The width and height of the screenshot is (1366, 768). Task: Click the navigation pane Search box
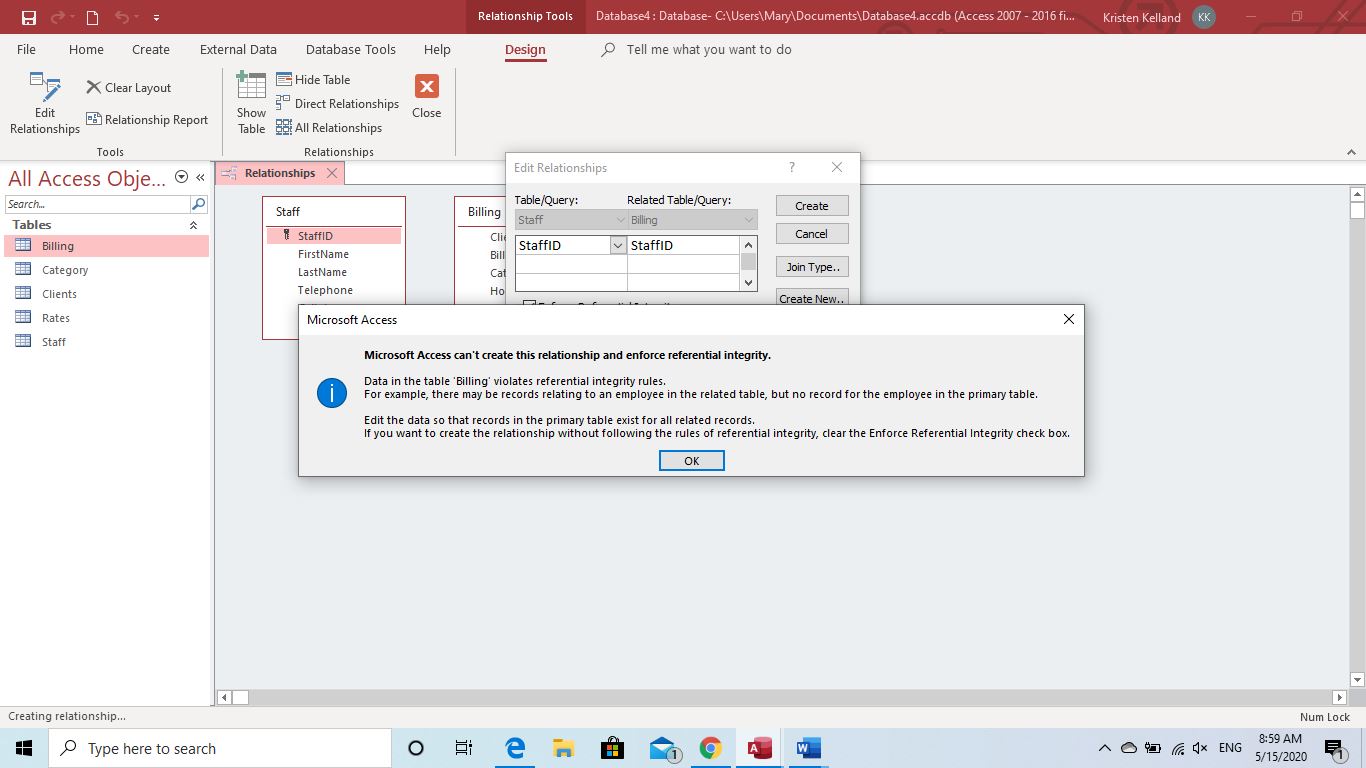pos(97,204)
